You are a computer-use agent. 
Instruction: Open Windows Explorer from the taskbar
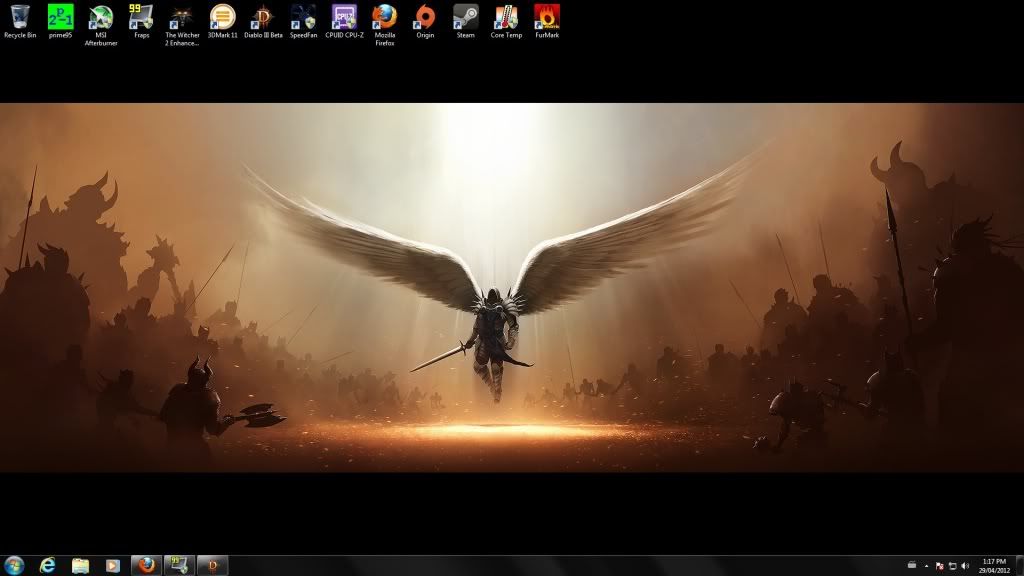(80, 566)
